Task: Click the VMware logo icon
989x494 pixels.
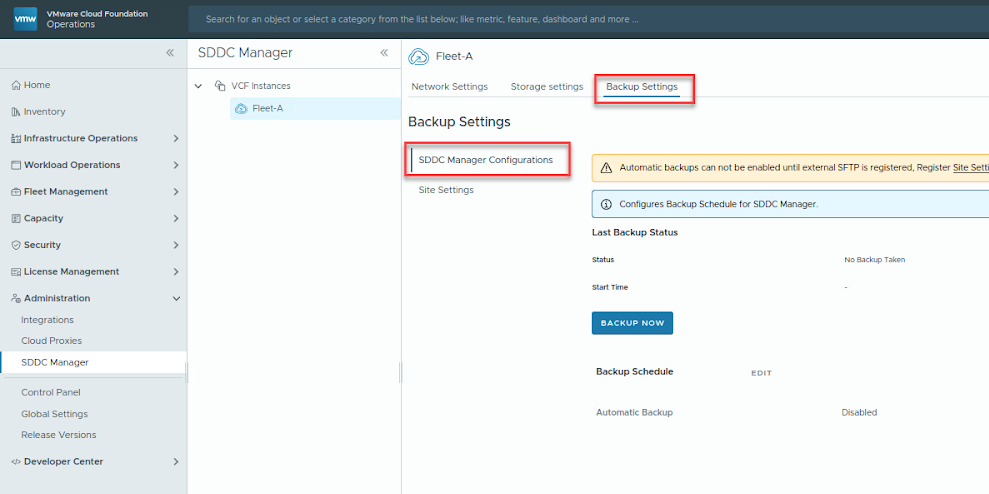Action: [26, 19]
